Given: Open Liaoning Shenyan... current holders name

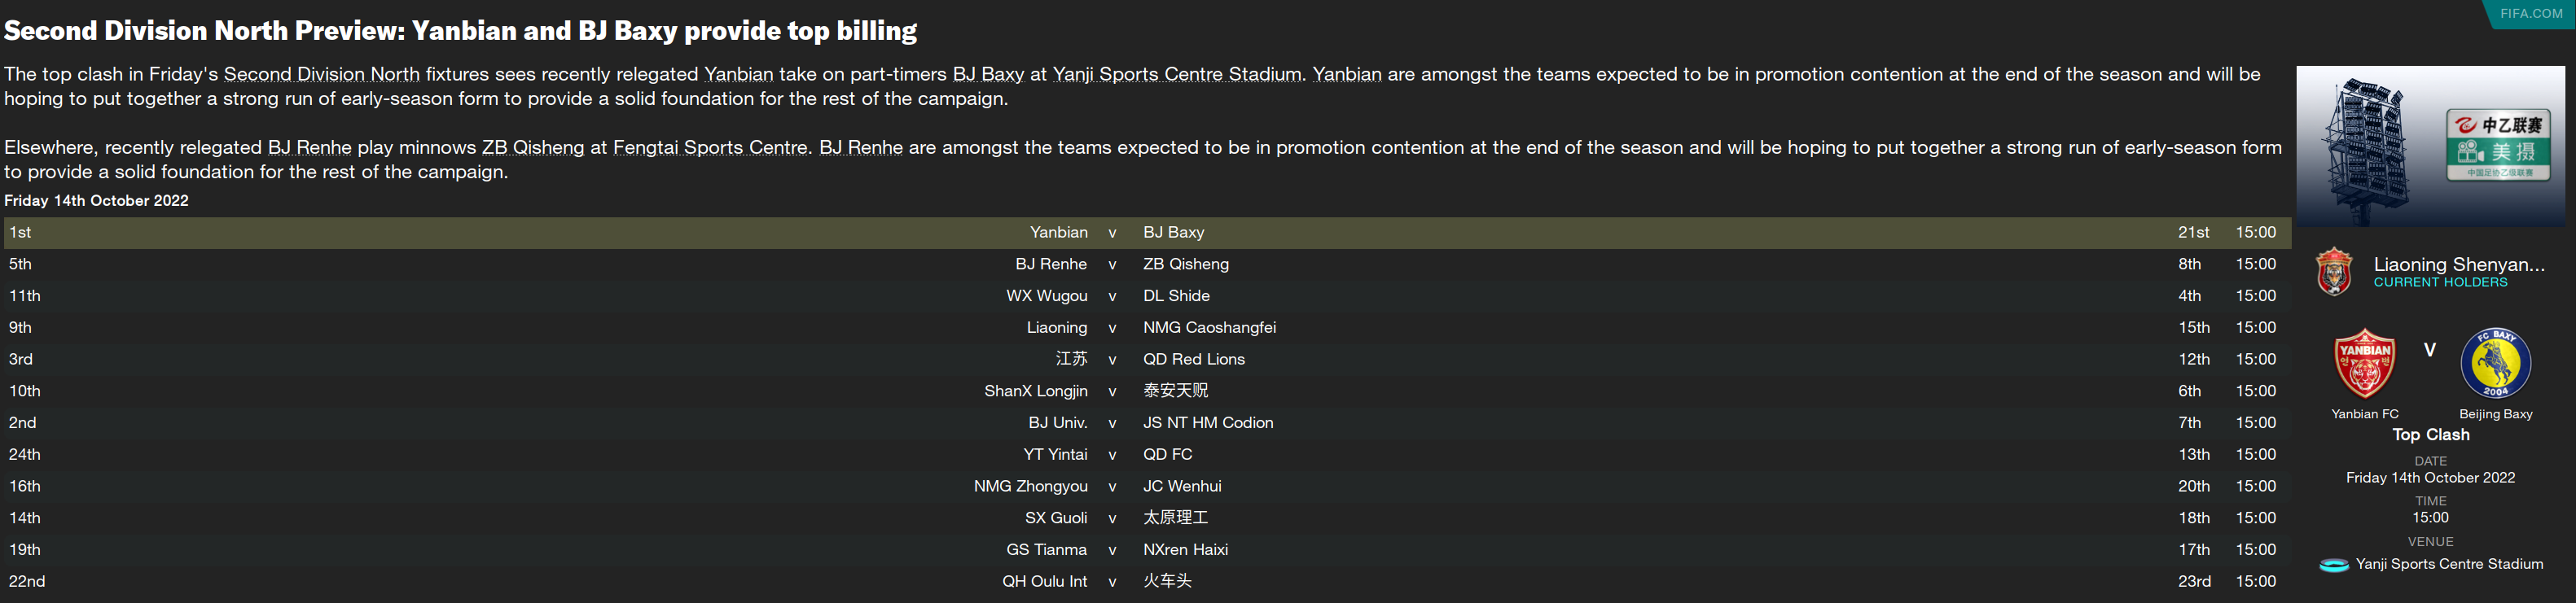Looking at the screenshot, I should 2459,264.
